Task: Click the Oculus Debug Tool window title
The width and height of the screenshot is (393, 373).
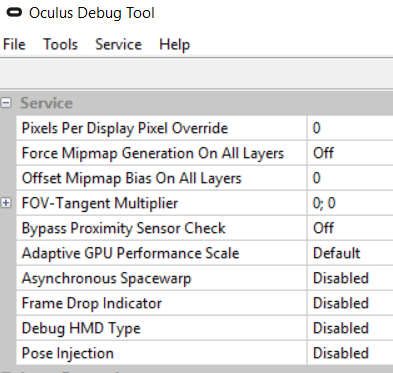Action: pyautogui.click(x=92, y=13)
